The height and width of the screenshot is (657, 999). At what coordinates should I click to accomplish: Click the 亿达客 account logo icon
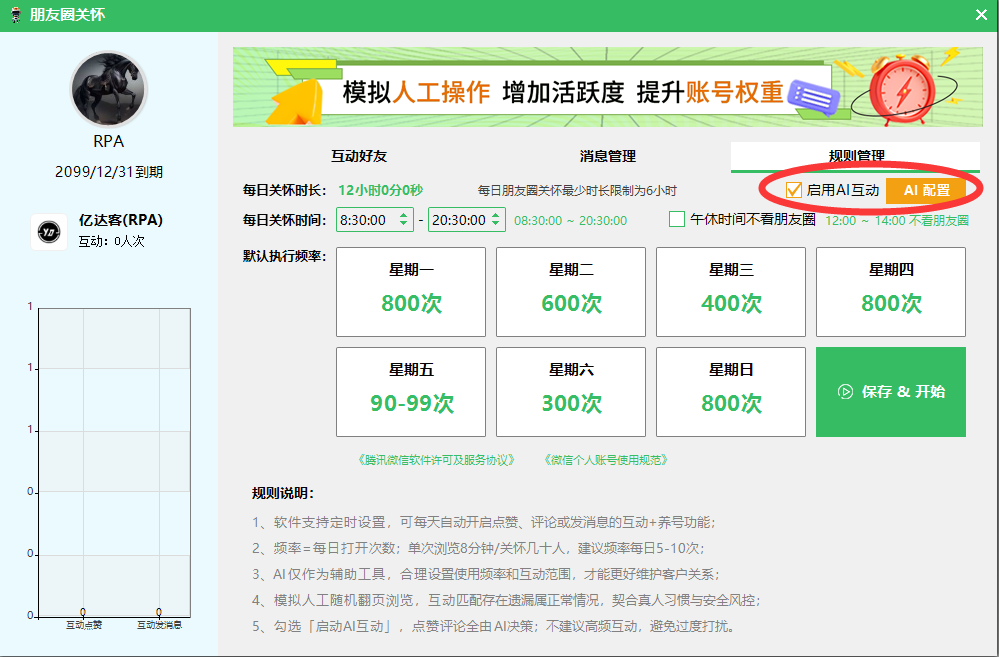49,231
